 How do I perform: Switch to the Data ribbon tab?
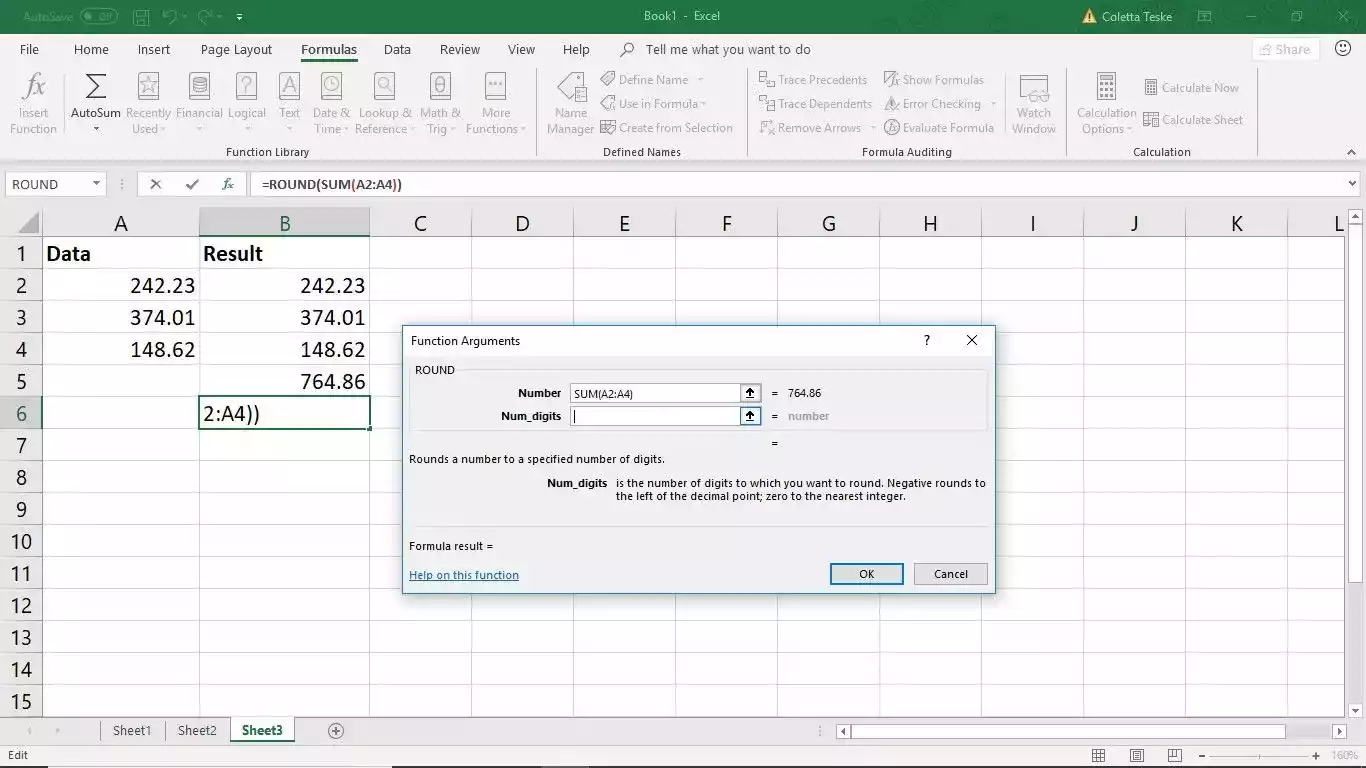(397, 49)
